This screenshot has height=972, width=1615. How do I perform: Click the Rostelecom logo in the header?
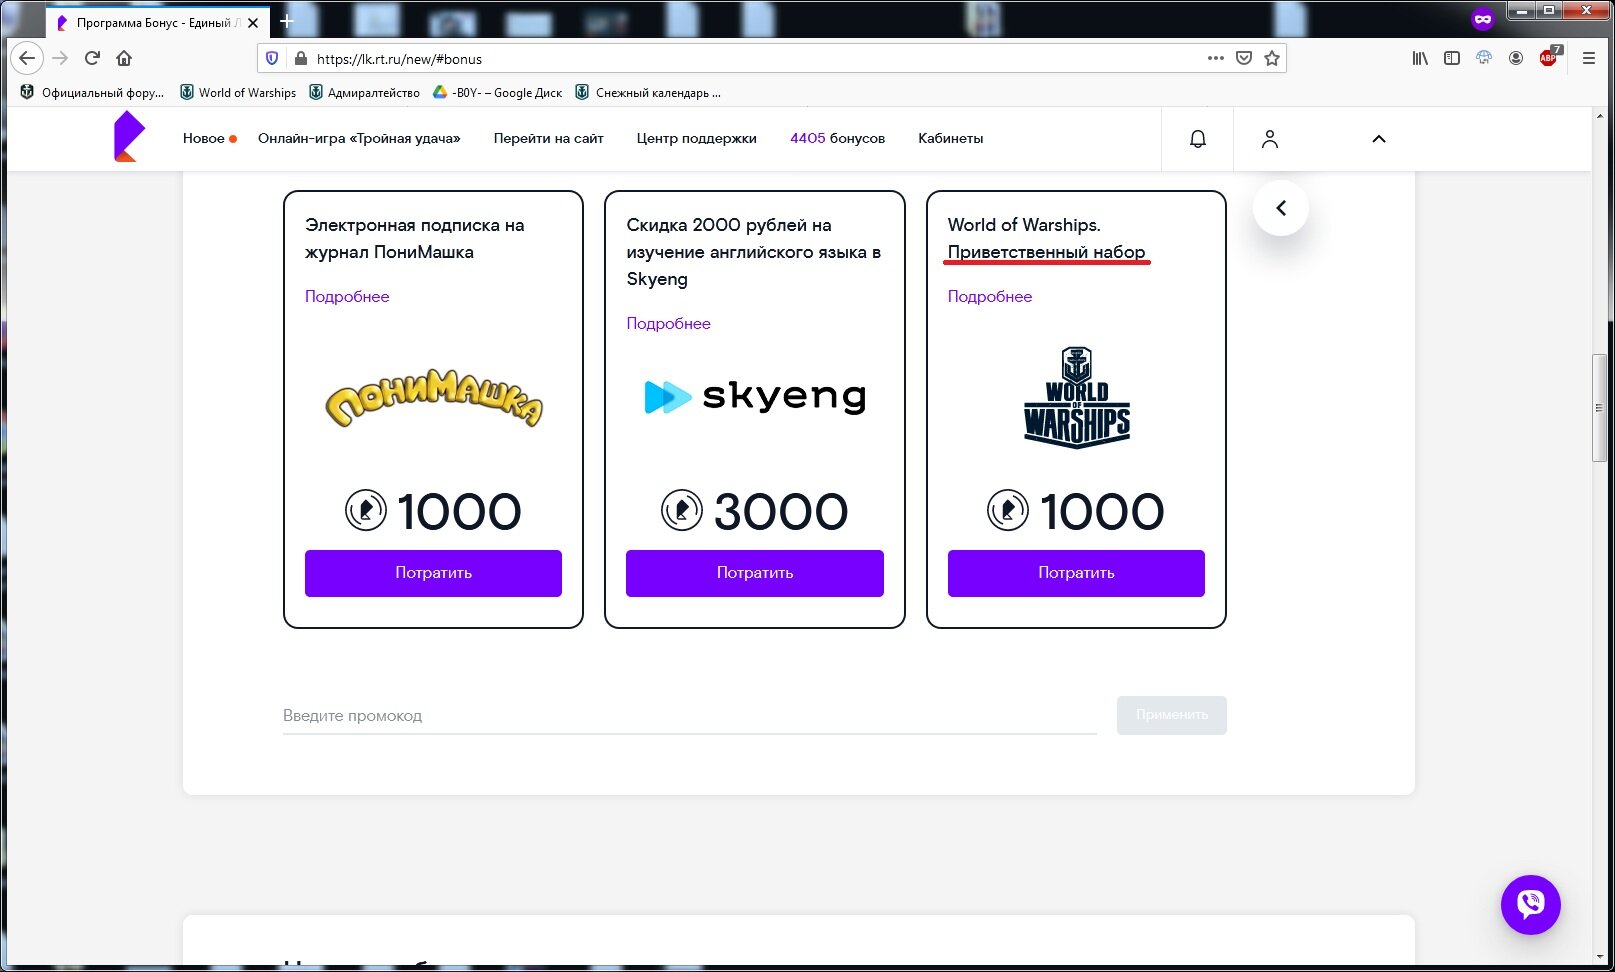(x=129, y=137)
